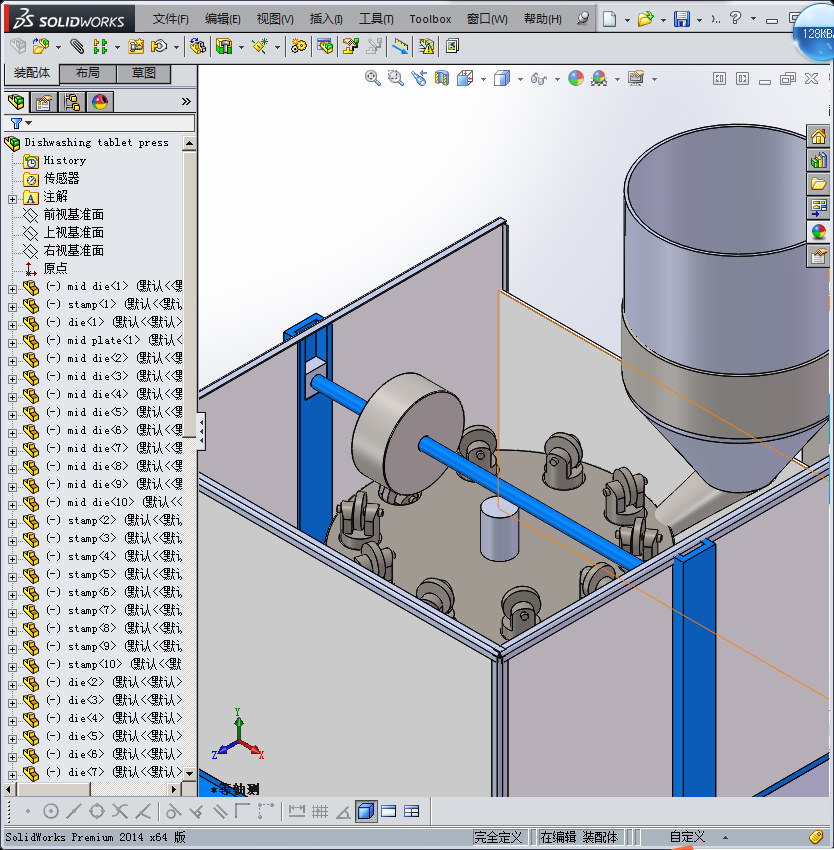The height and width of the screenshot is (850, 834).
Task: Click 自定义 in the status bar
Action: tap(687, 837)
